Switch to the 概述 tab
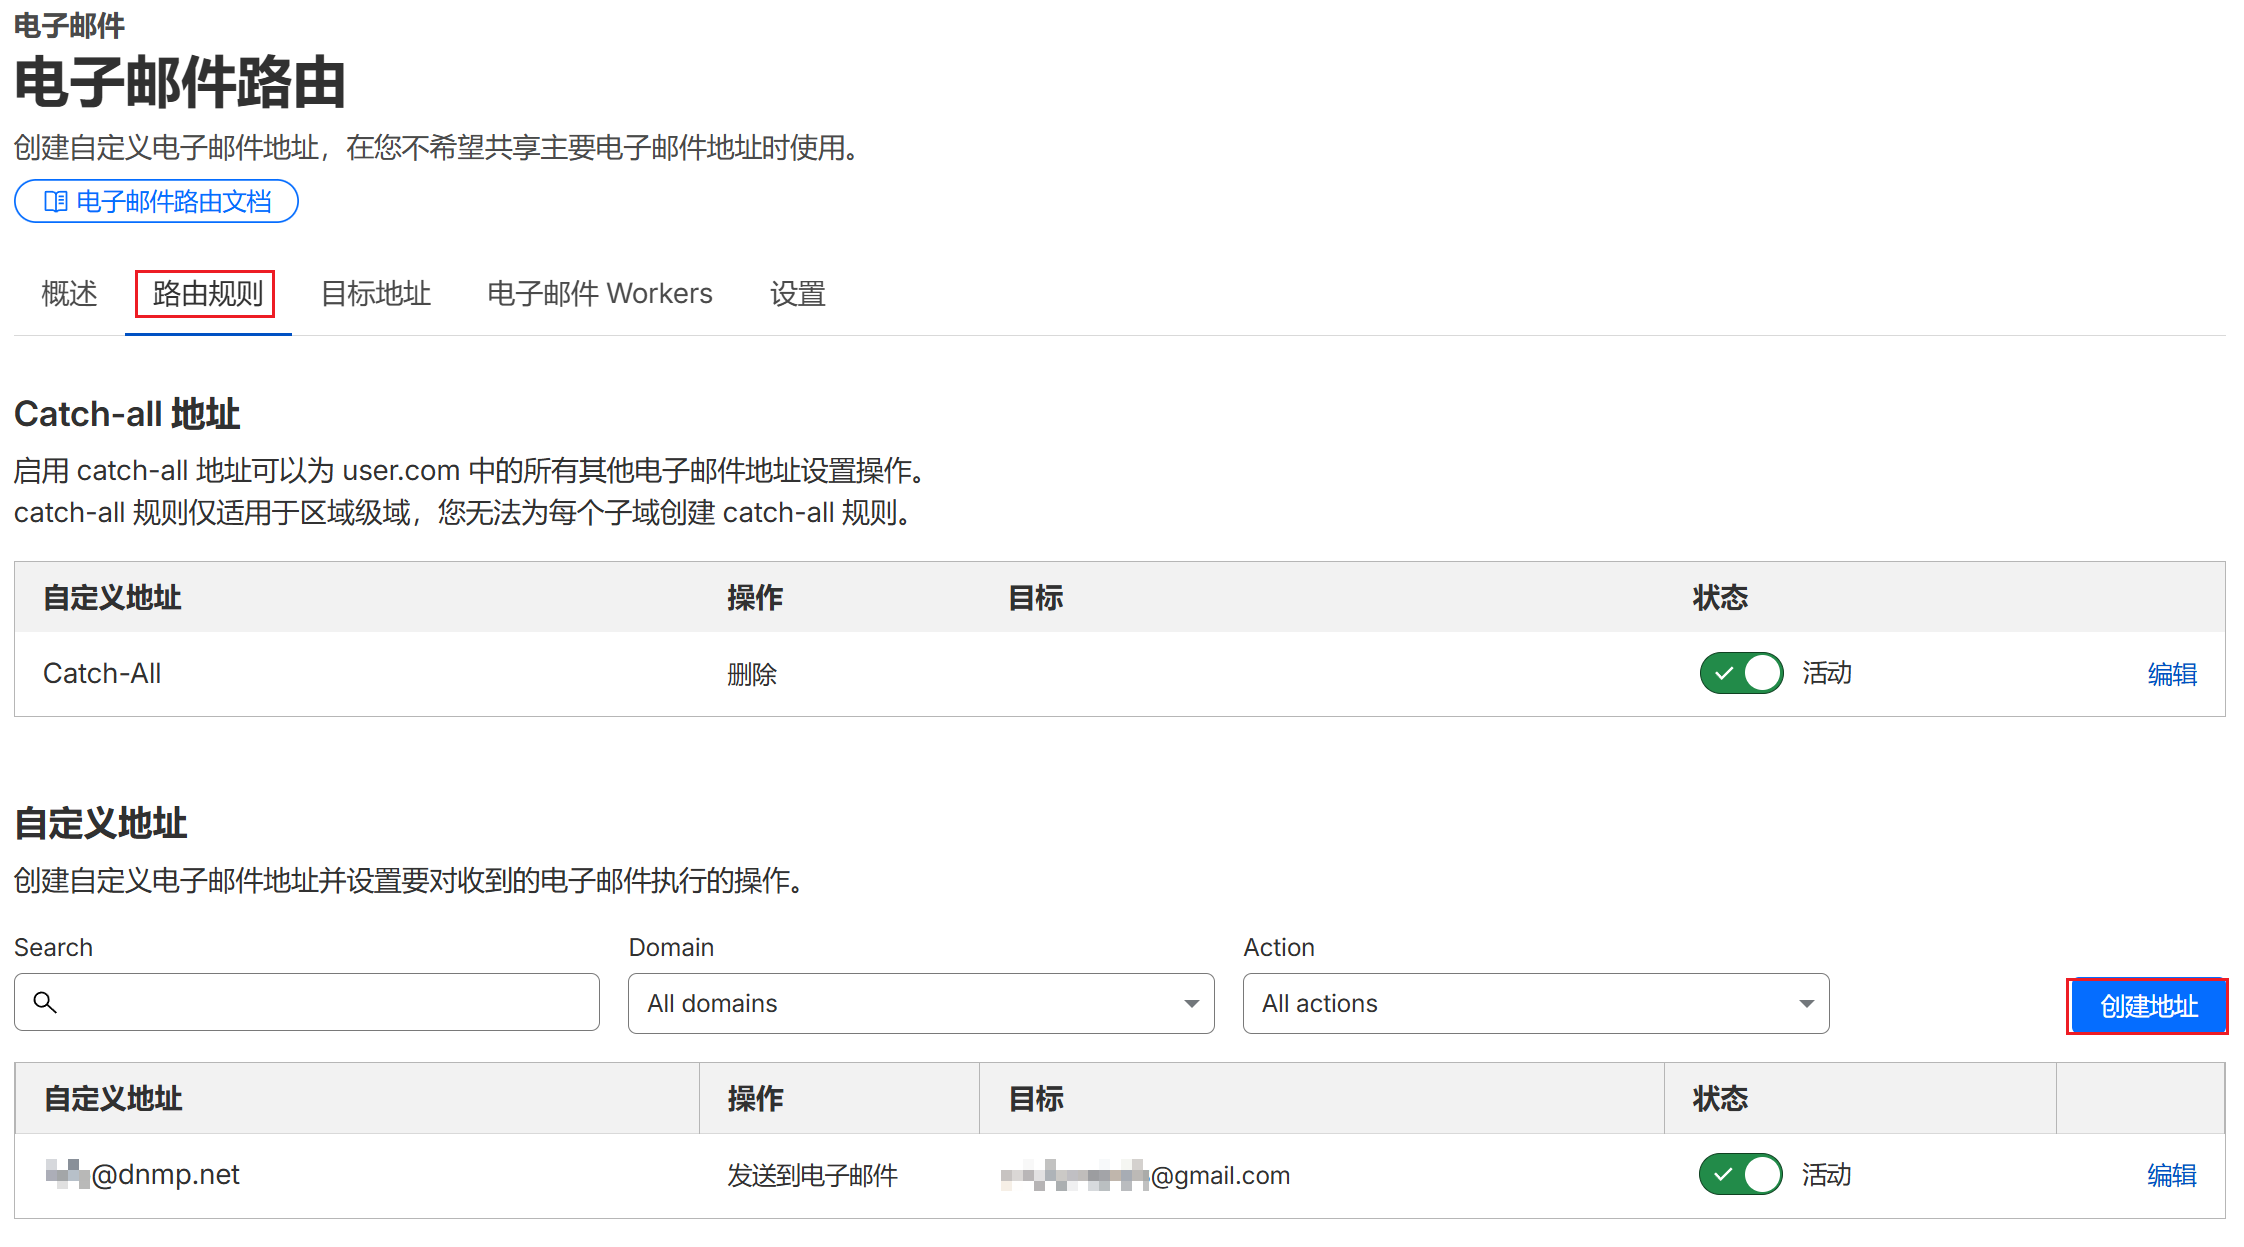This screenshot has height=1247, width=2244. [x=69, y=294]
